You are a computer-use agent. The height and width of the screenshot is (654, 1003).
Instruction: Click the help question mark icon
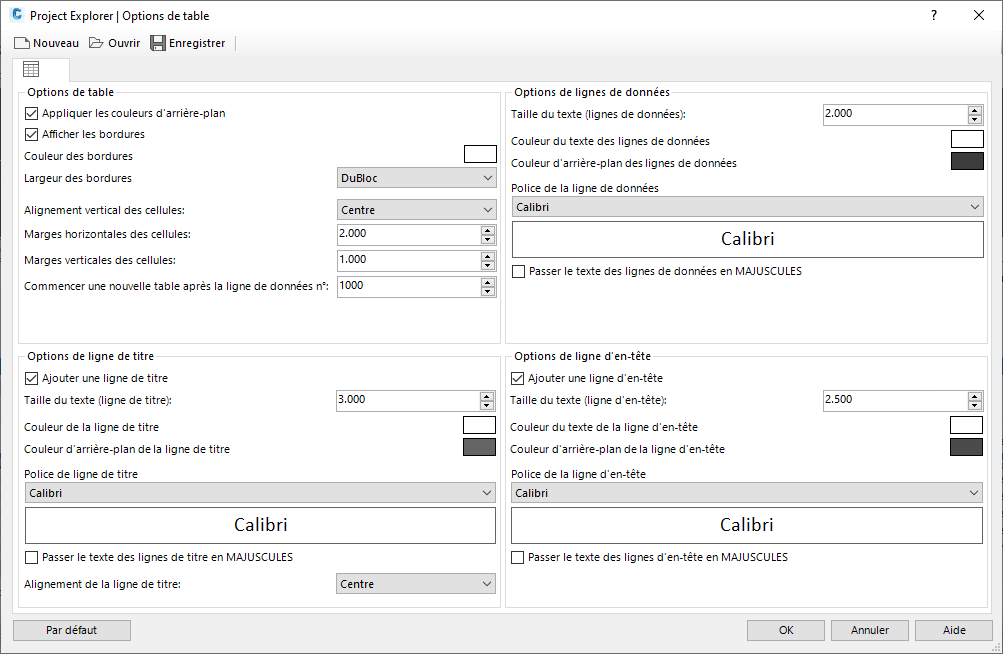934,15
